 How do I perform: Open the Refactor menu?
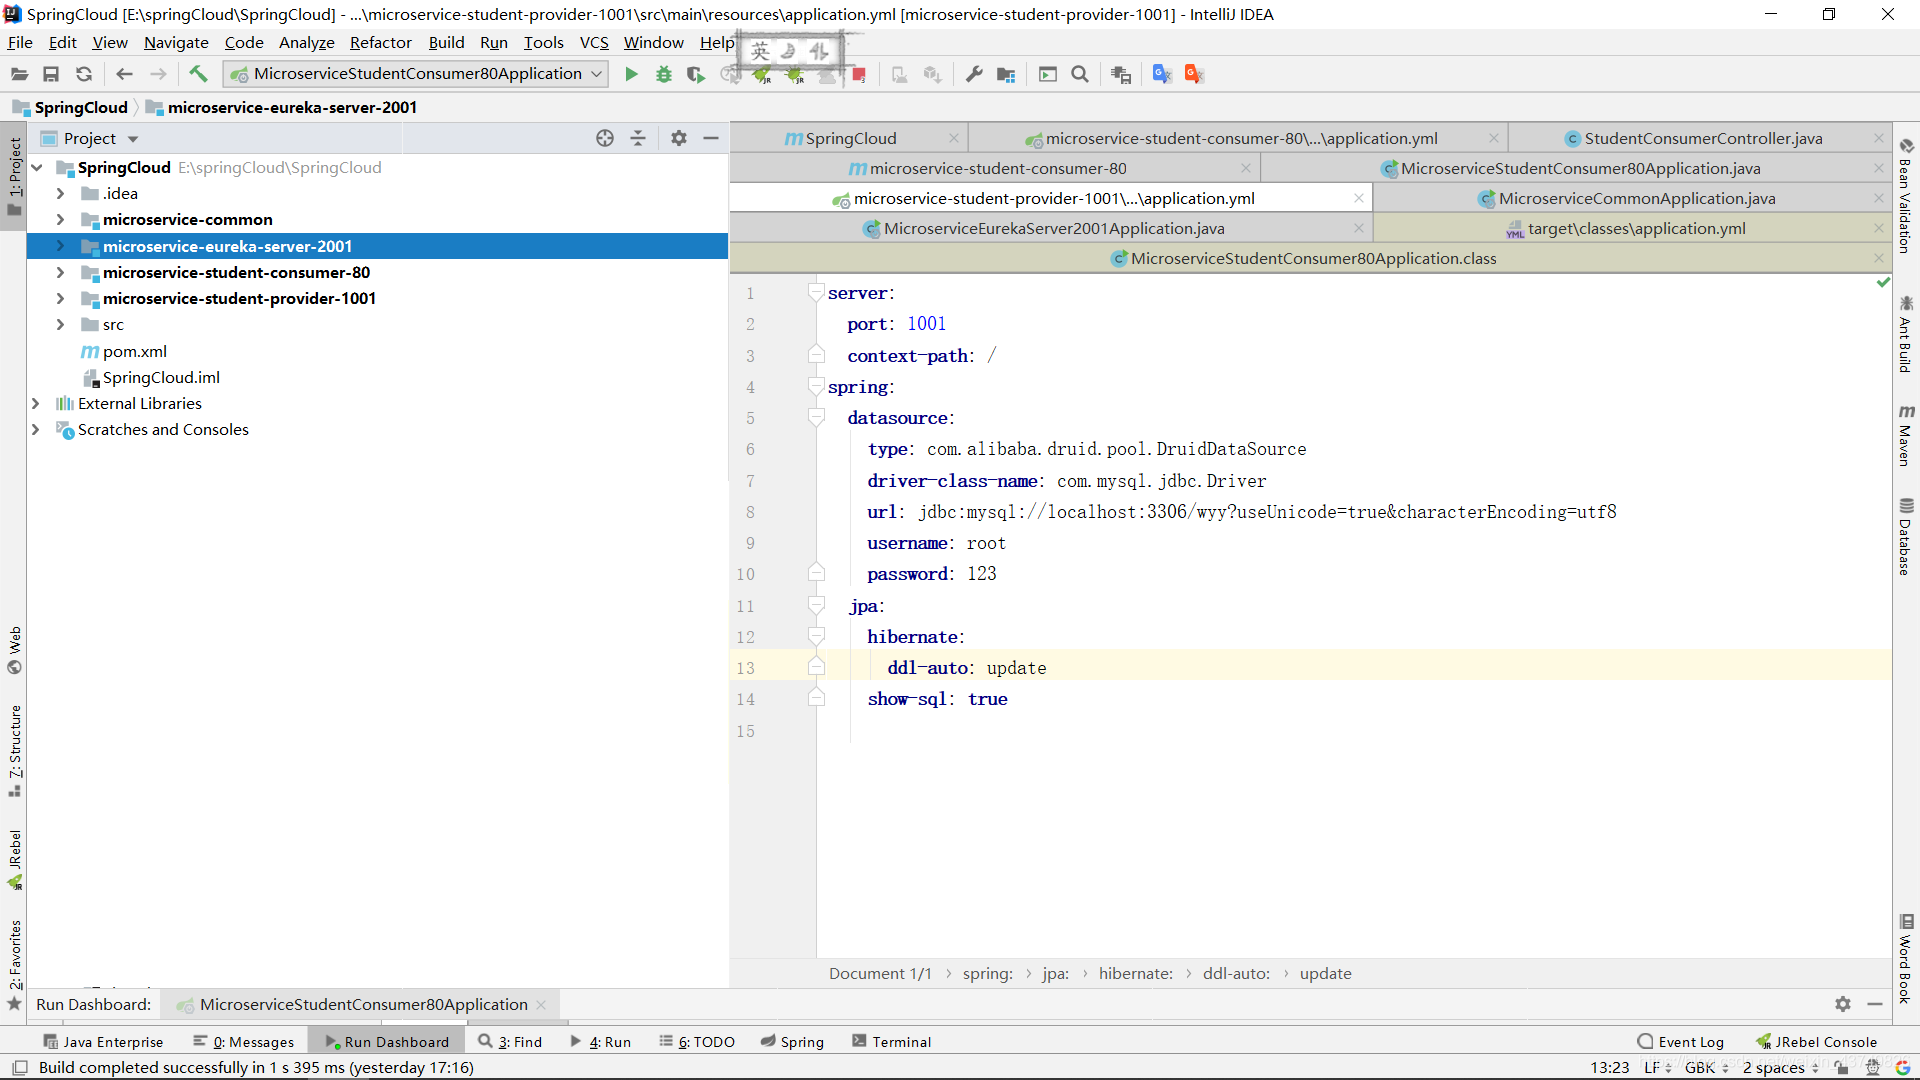pyautogui.click(x=380, y=42)
